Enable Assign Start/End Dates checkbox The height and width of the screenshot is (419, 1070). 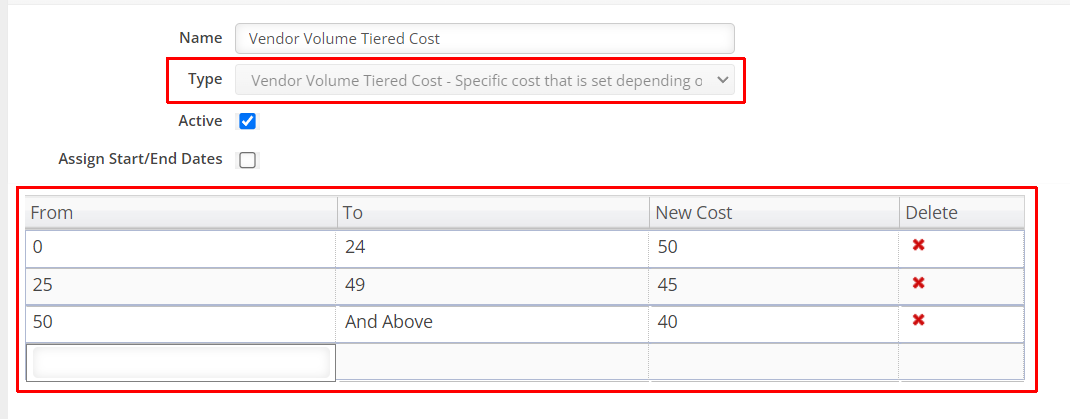point(248,159)
